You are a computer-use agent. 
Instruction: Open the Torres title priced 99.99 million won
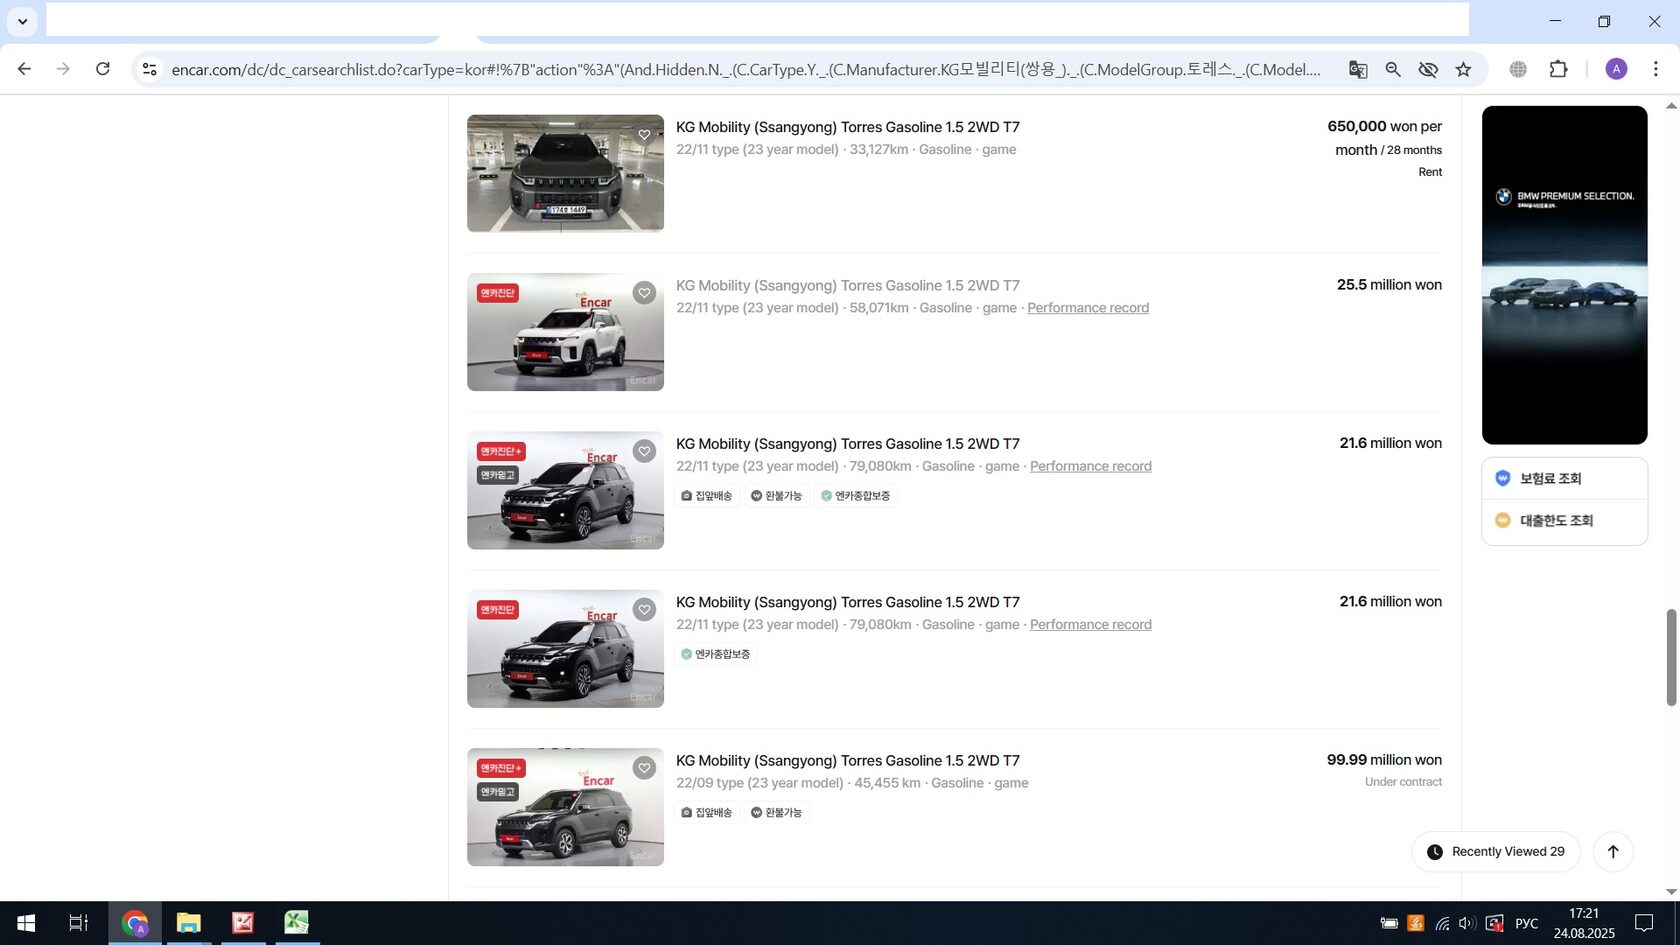[848, 761]
